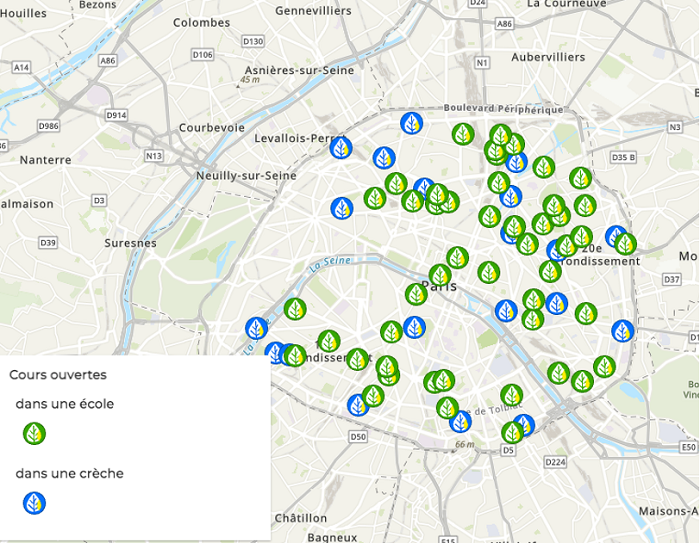Open the blue crèche marker on La Seine's western bend
The height and width of the screenshot is (543, 700).
(257, 329)
